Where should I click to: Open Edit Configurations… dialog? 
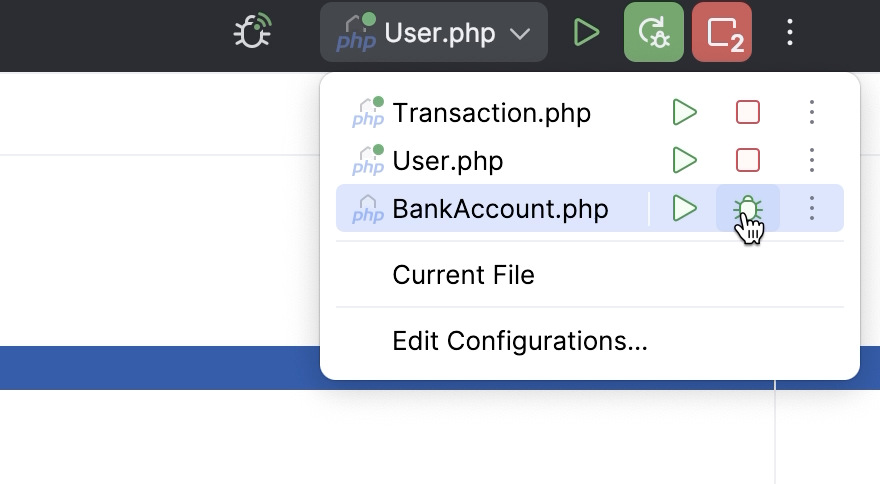coord(520,341)
